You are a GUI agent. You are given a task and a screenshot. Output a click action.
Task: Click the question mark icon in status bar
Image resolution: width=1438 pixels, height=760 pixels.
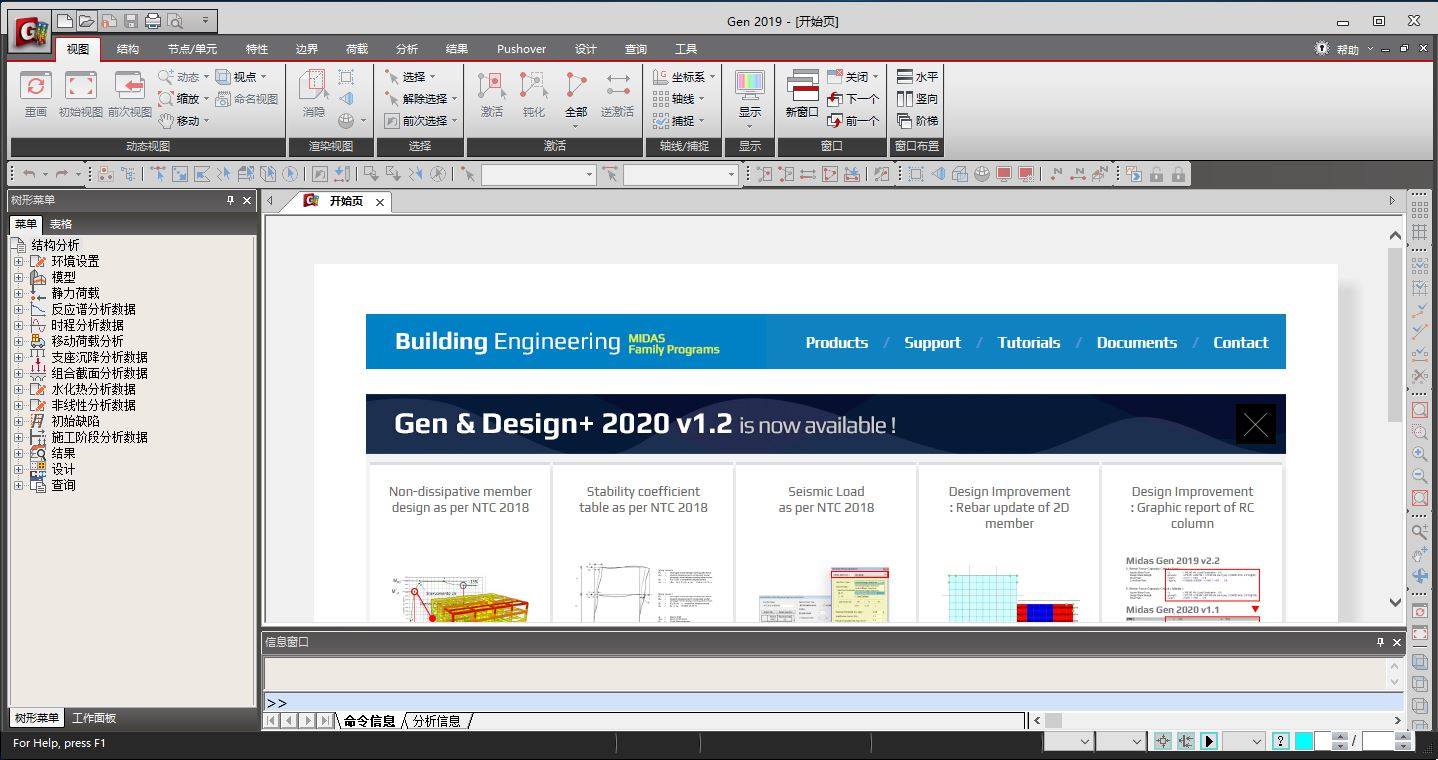pos(1281,741)
